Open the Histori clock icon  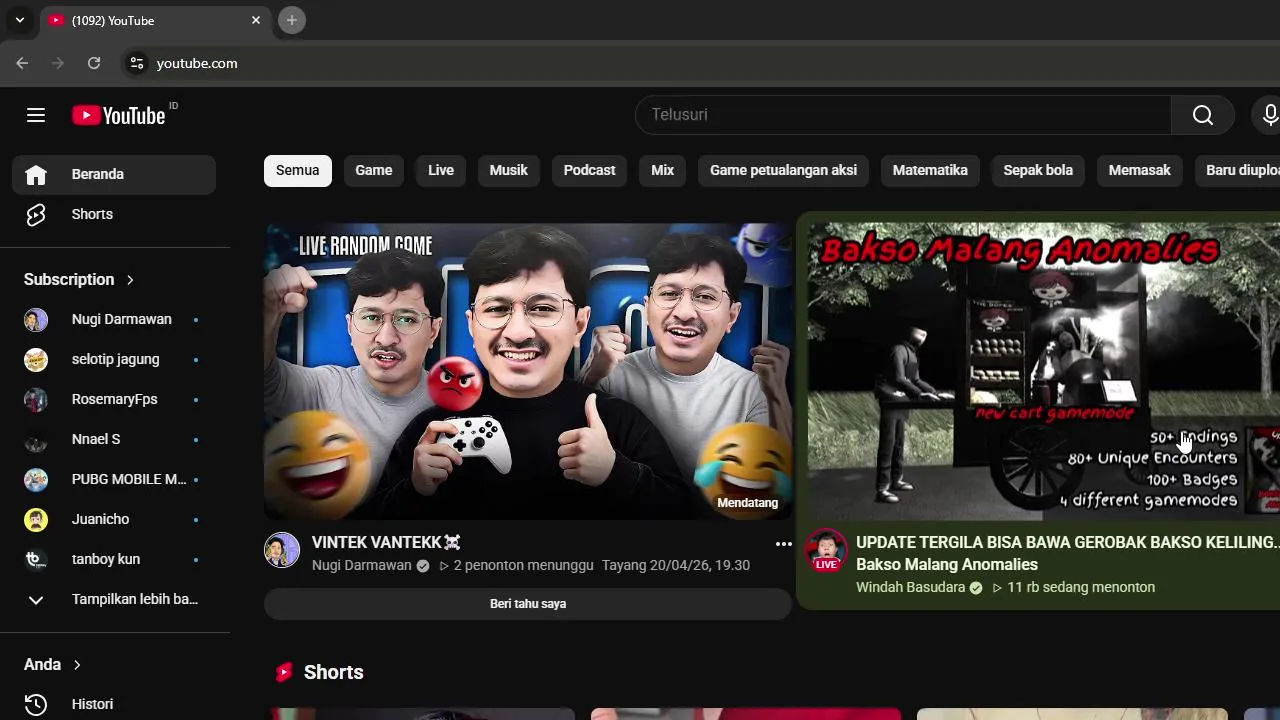point(36,705)
